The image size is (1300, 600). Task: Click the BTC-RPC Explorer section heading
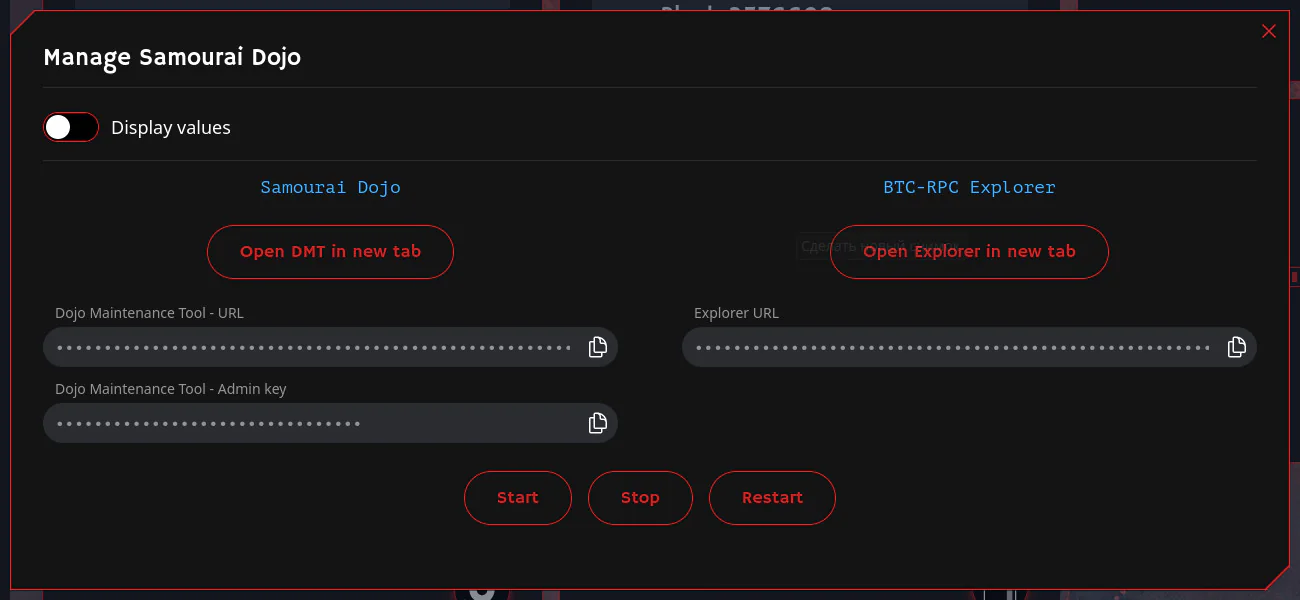tap(969, 187)
